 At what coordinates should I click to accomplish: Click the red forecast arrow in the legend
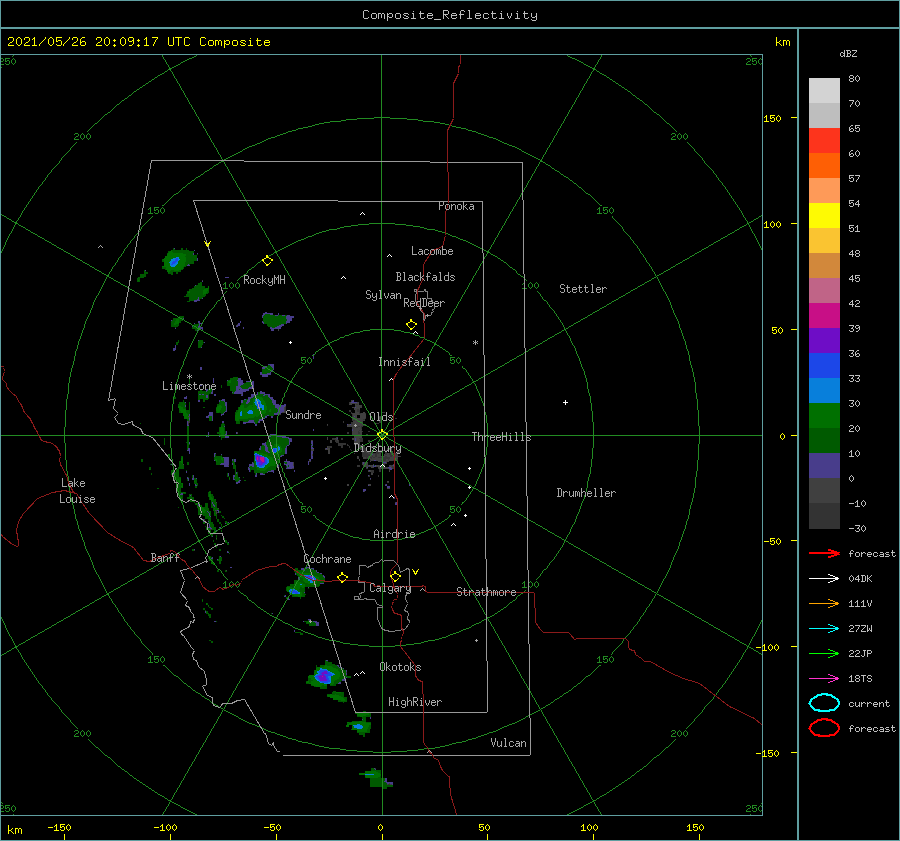click(x=824, y=553)
